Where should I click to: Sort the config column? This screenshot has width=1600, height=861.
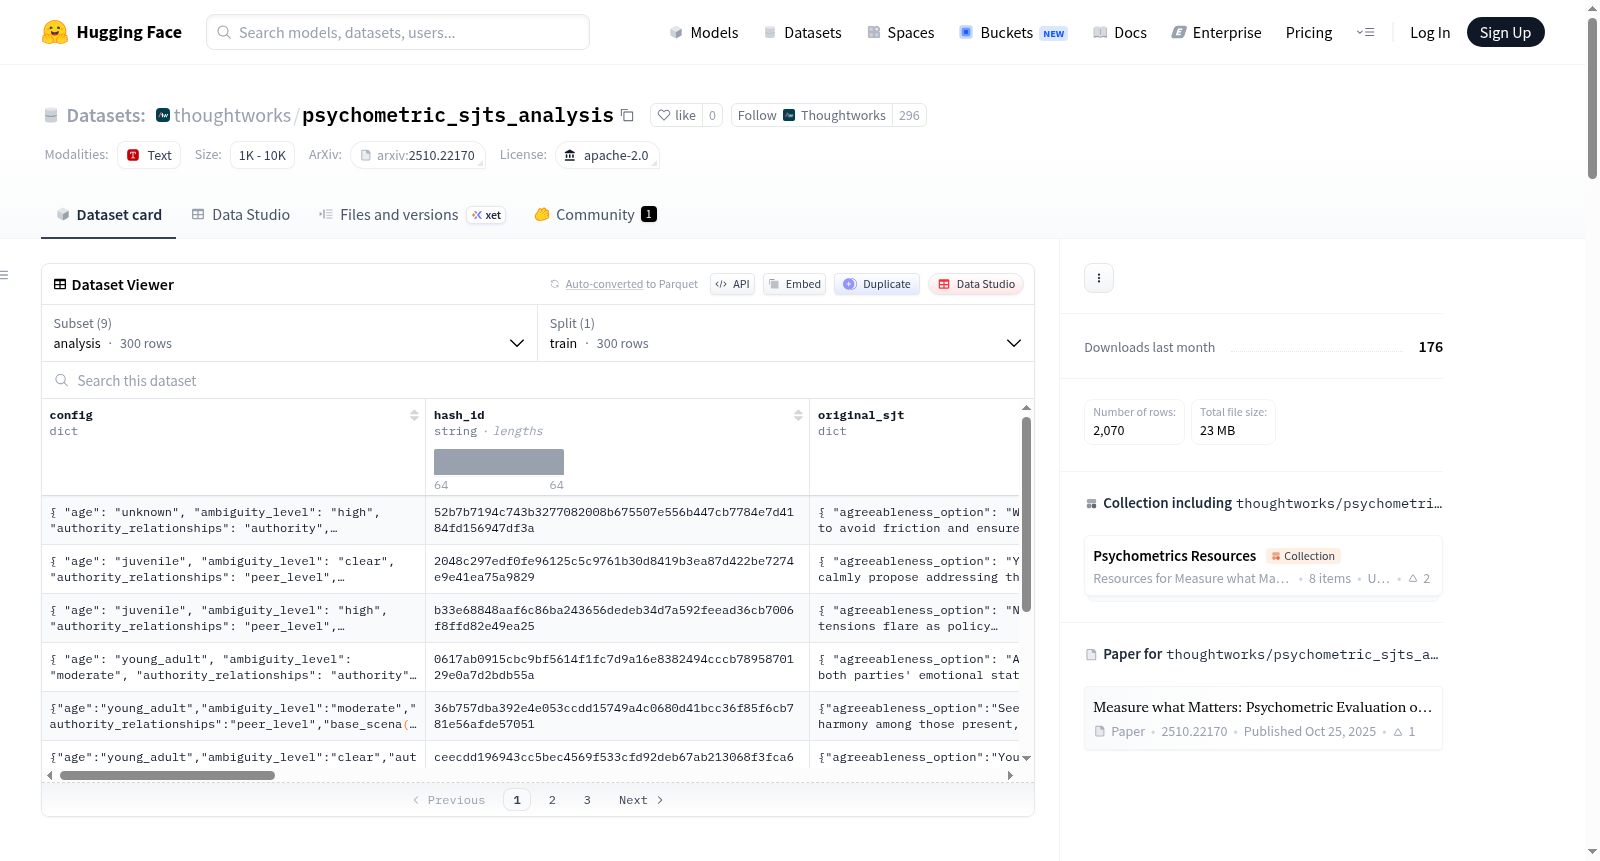click(x=414, y=415)
